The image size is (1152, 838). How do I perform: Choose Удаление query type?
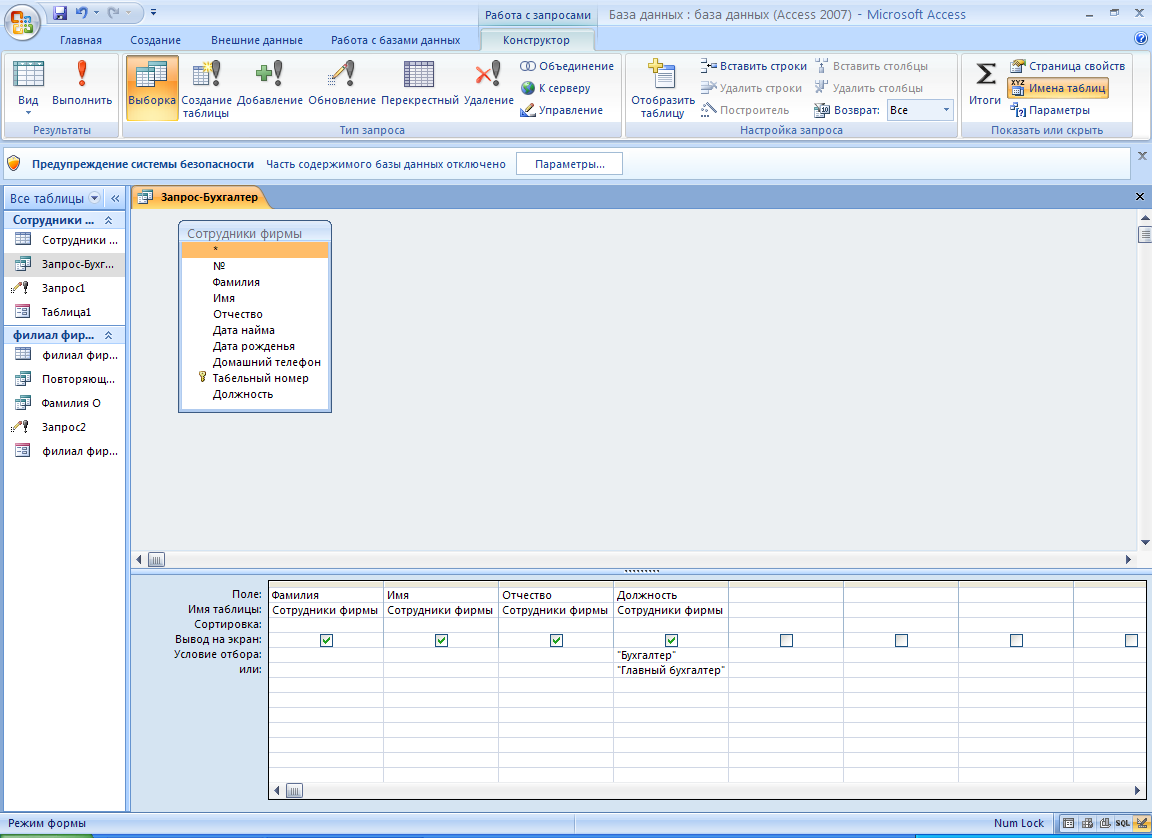(x=489, y=85)
